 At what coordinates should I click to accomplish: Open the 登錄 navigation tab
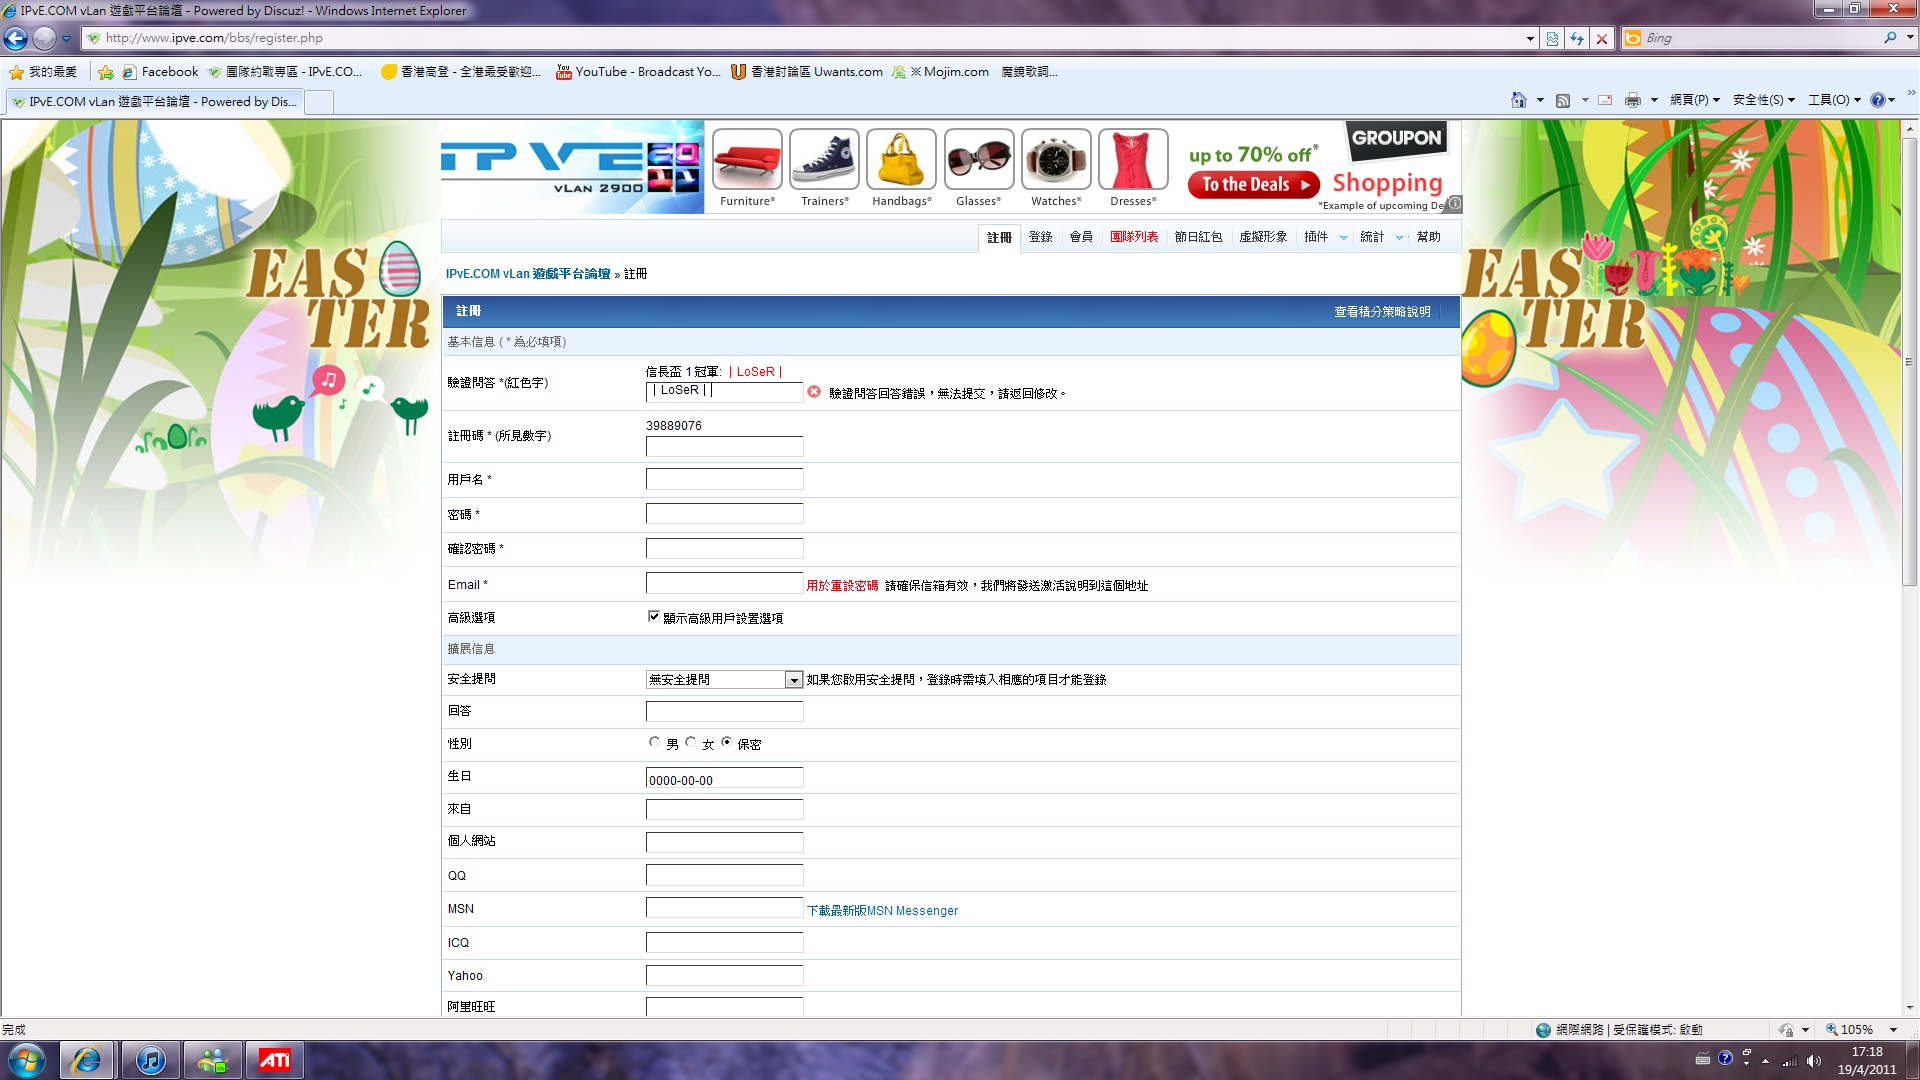(x=1040, y=237)
